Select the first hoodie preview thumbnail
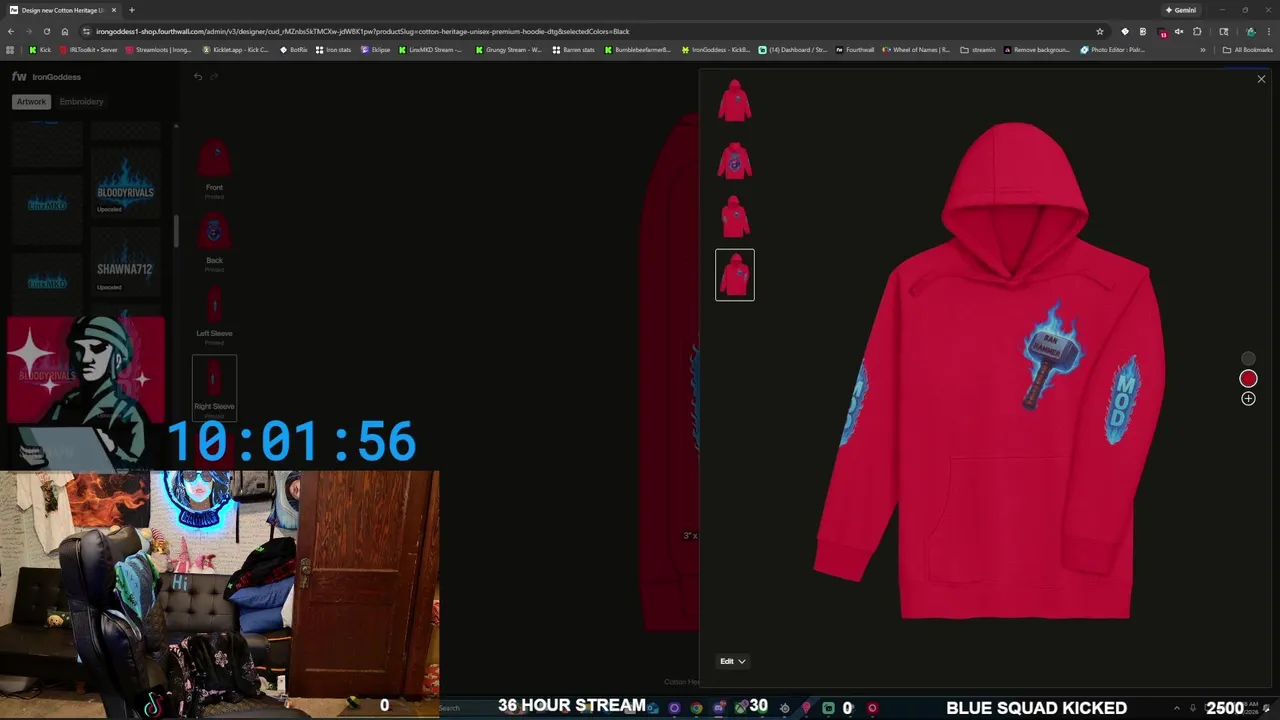This screenshot has height=720, width=1280. pos(735,101)
